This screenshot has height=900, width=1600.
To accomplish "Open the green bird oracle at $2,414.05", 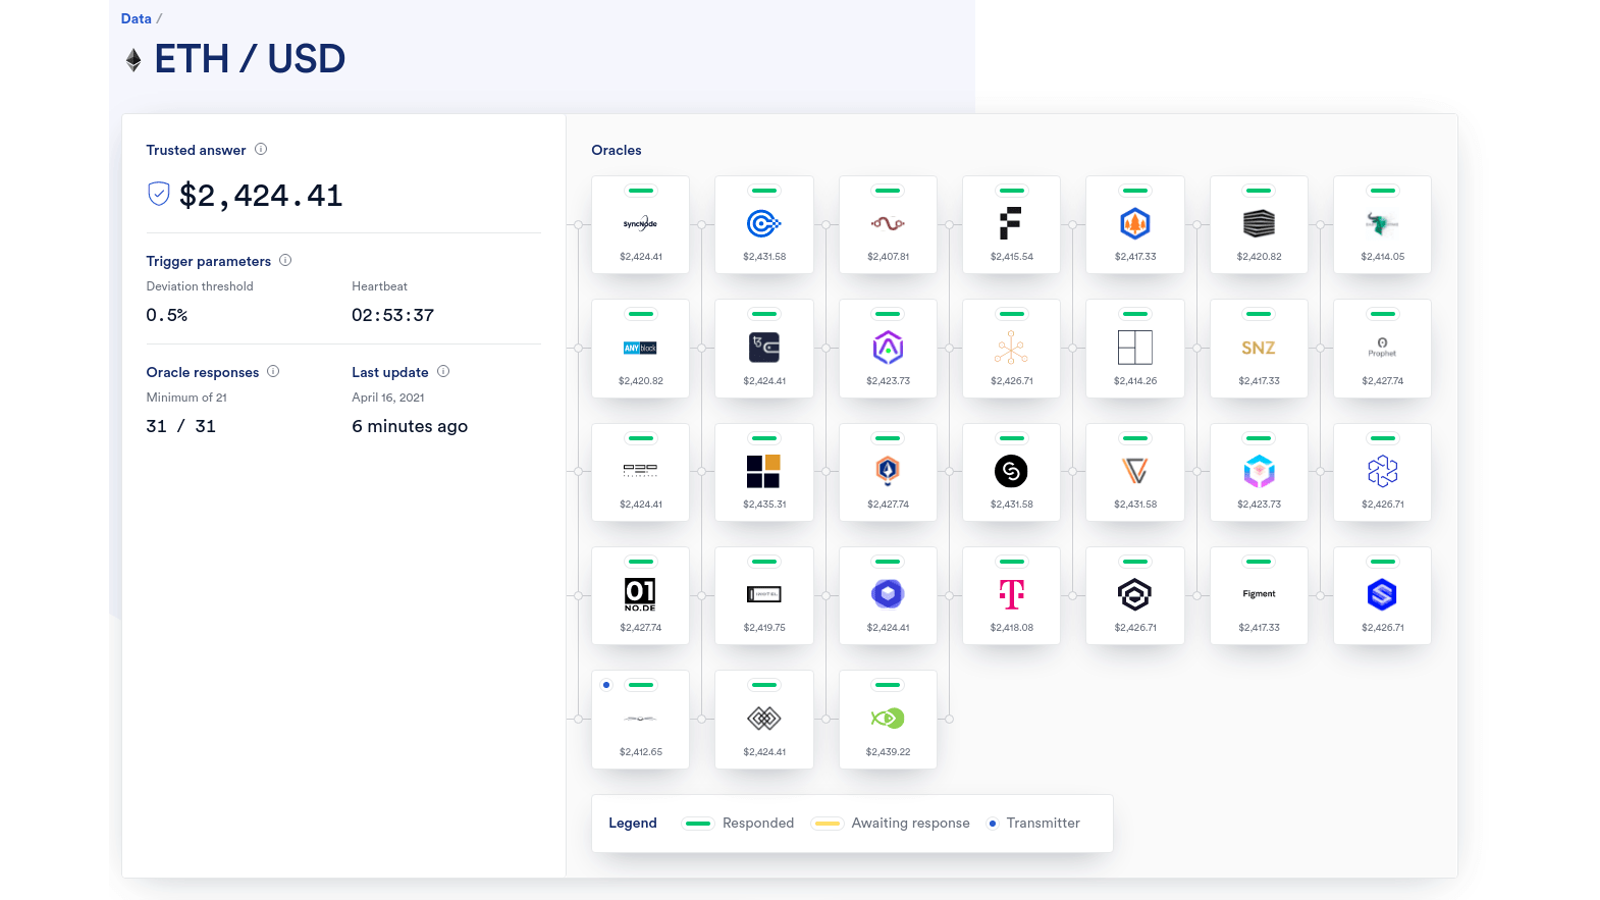I will click(1382, 225).
